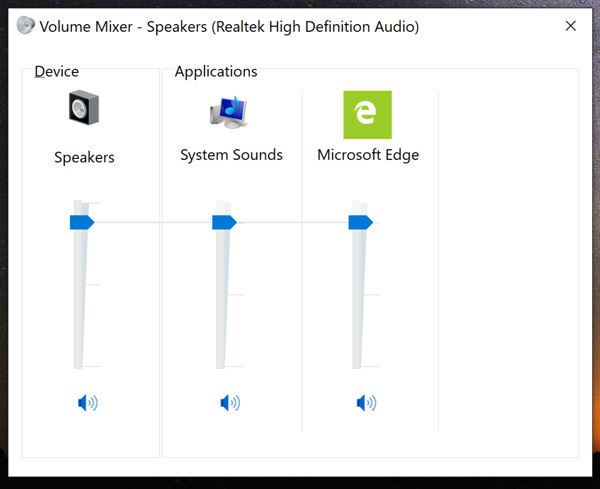Viewport: 600px width, 489px height.
Task: Open System Sounds via its icon
Action: point(230,111)
